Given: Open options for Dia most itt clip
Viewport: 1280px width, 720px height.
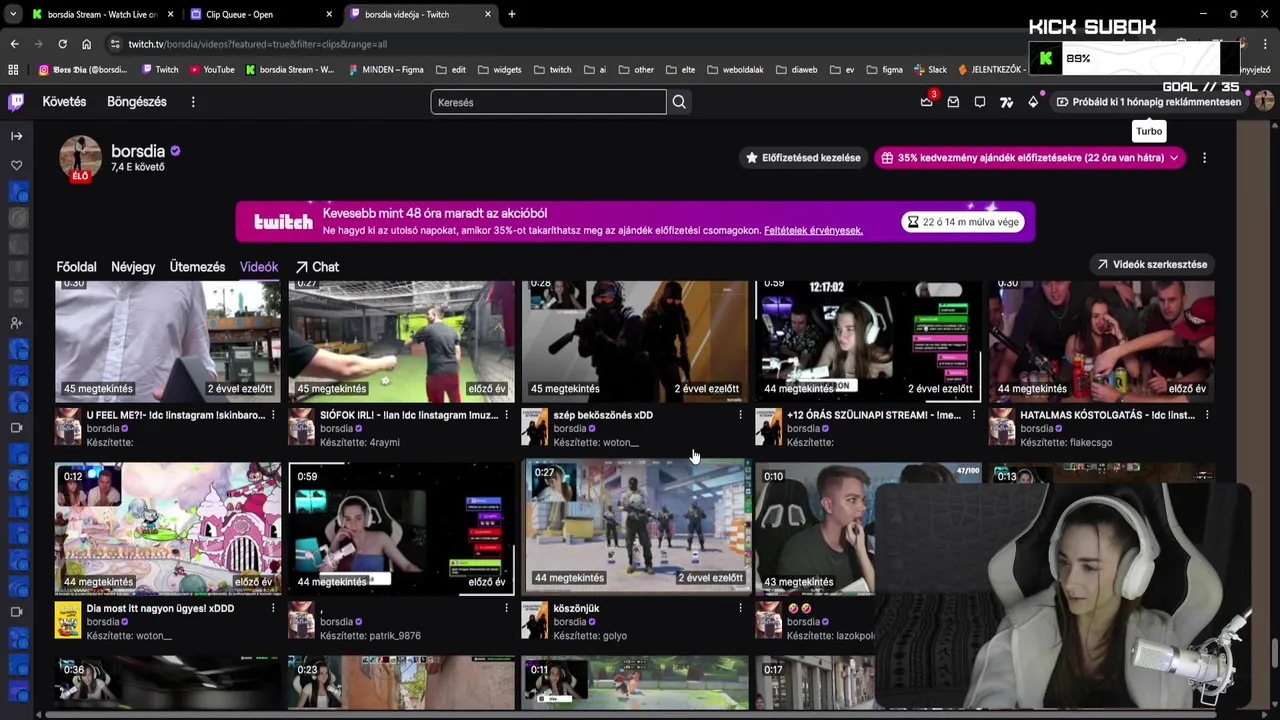Looking at the screenshot, I should point(273,608).
